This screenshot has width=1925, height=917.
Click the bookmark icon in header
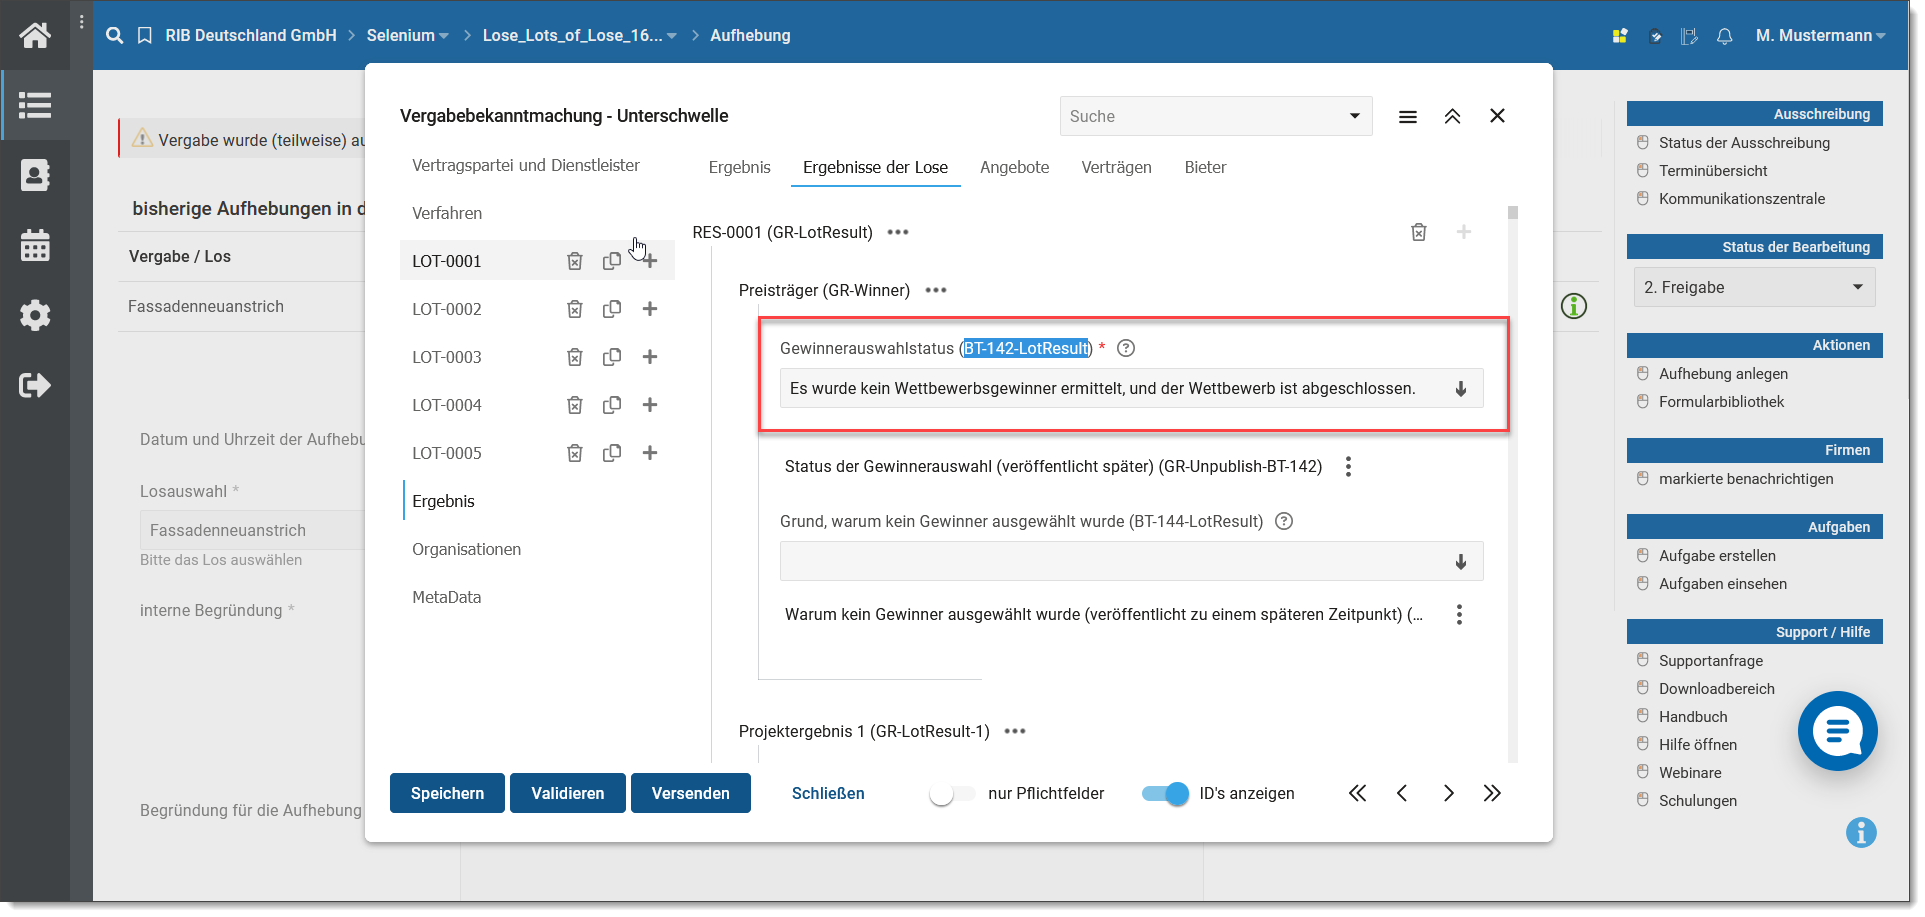(x=145, y=35)
